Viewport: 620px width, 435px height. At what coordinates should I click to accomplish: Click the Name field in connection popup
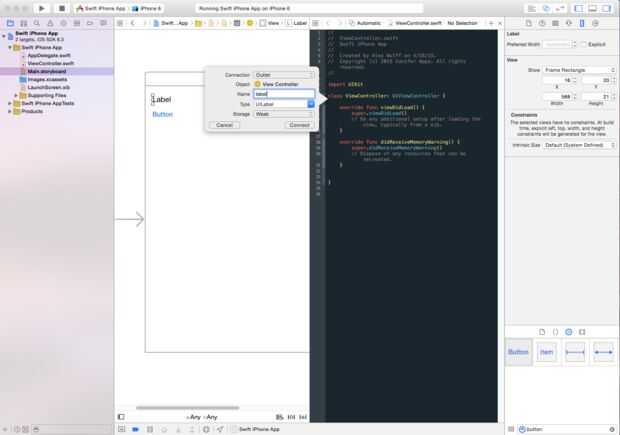pos(284,94)
